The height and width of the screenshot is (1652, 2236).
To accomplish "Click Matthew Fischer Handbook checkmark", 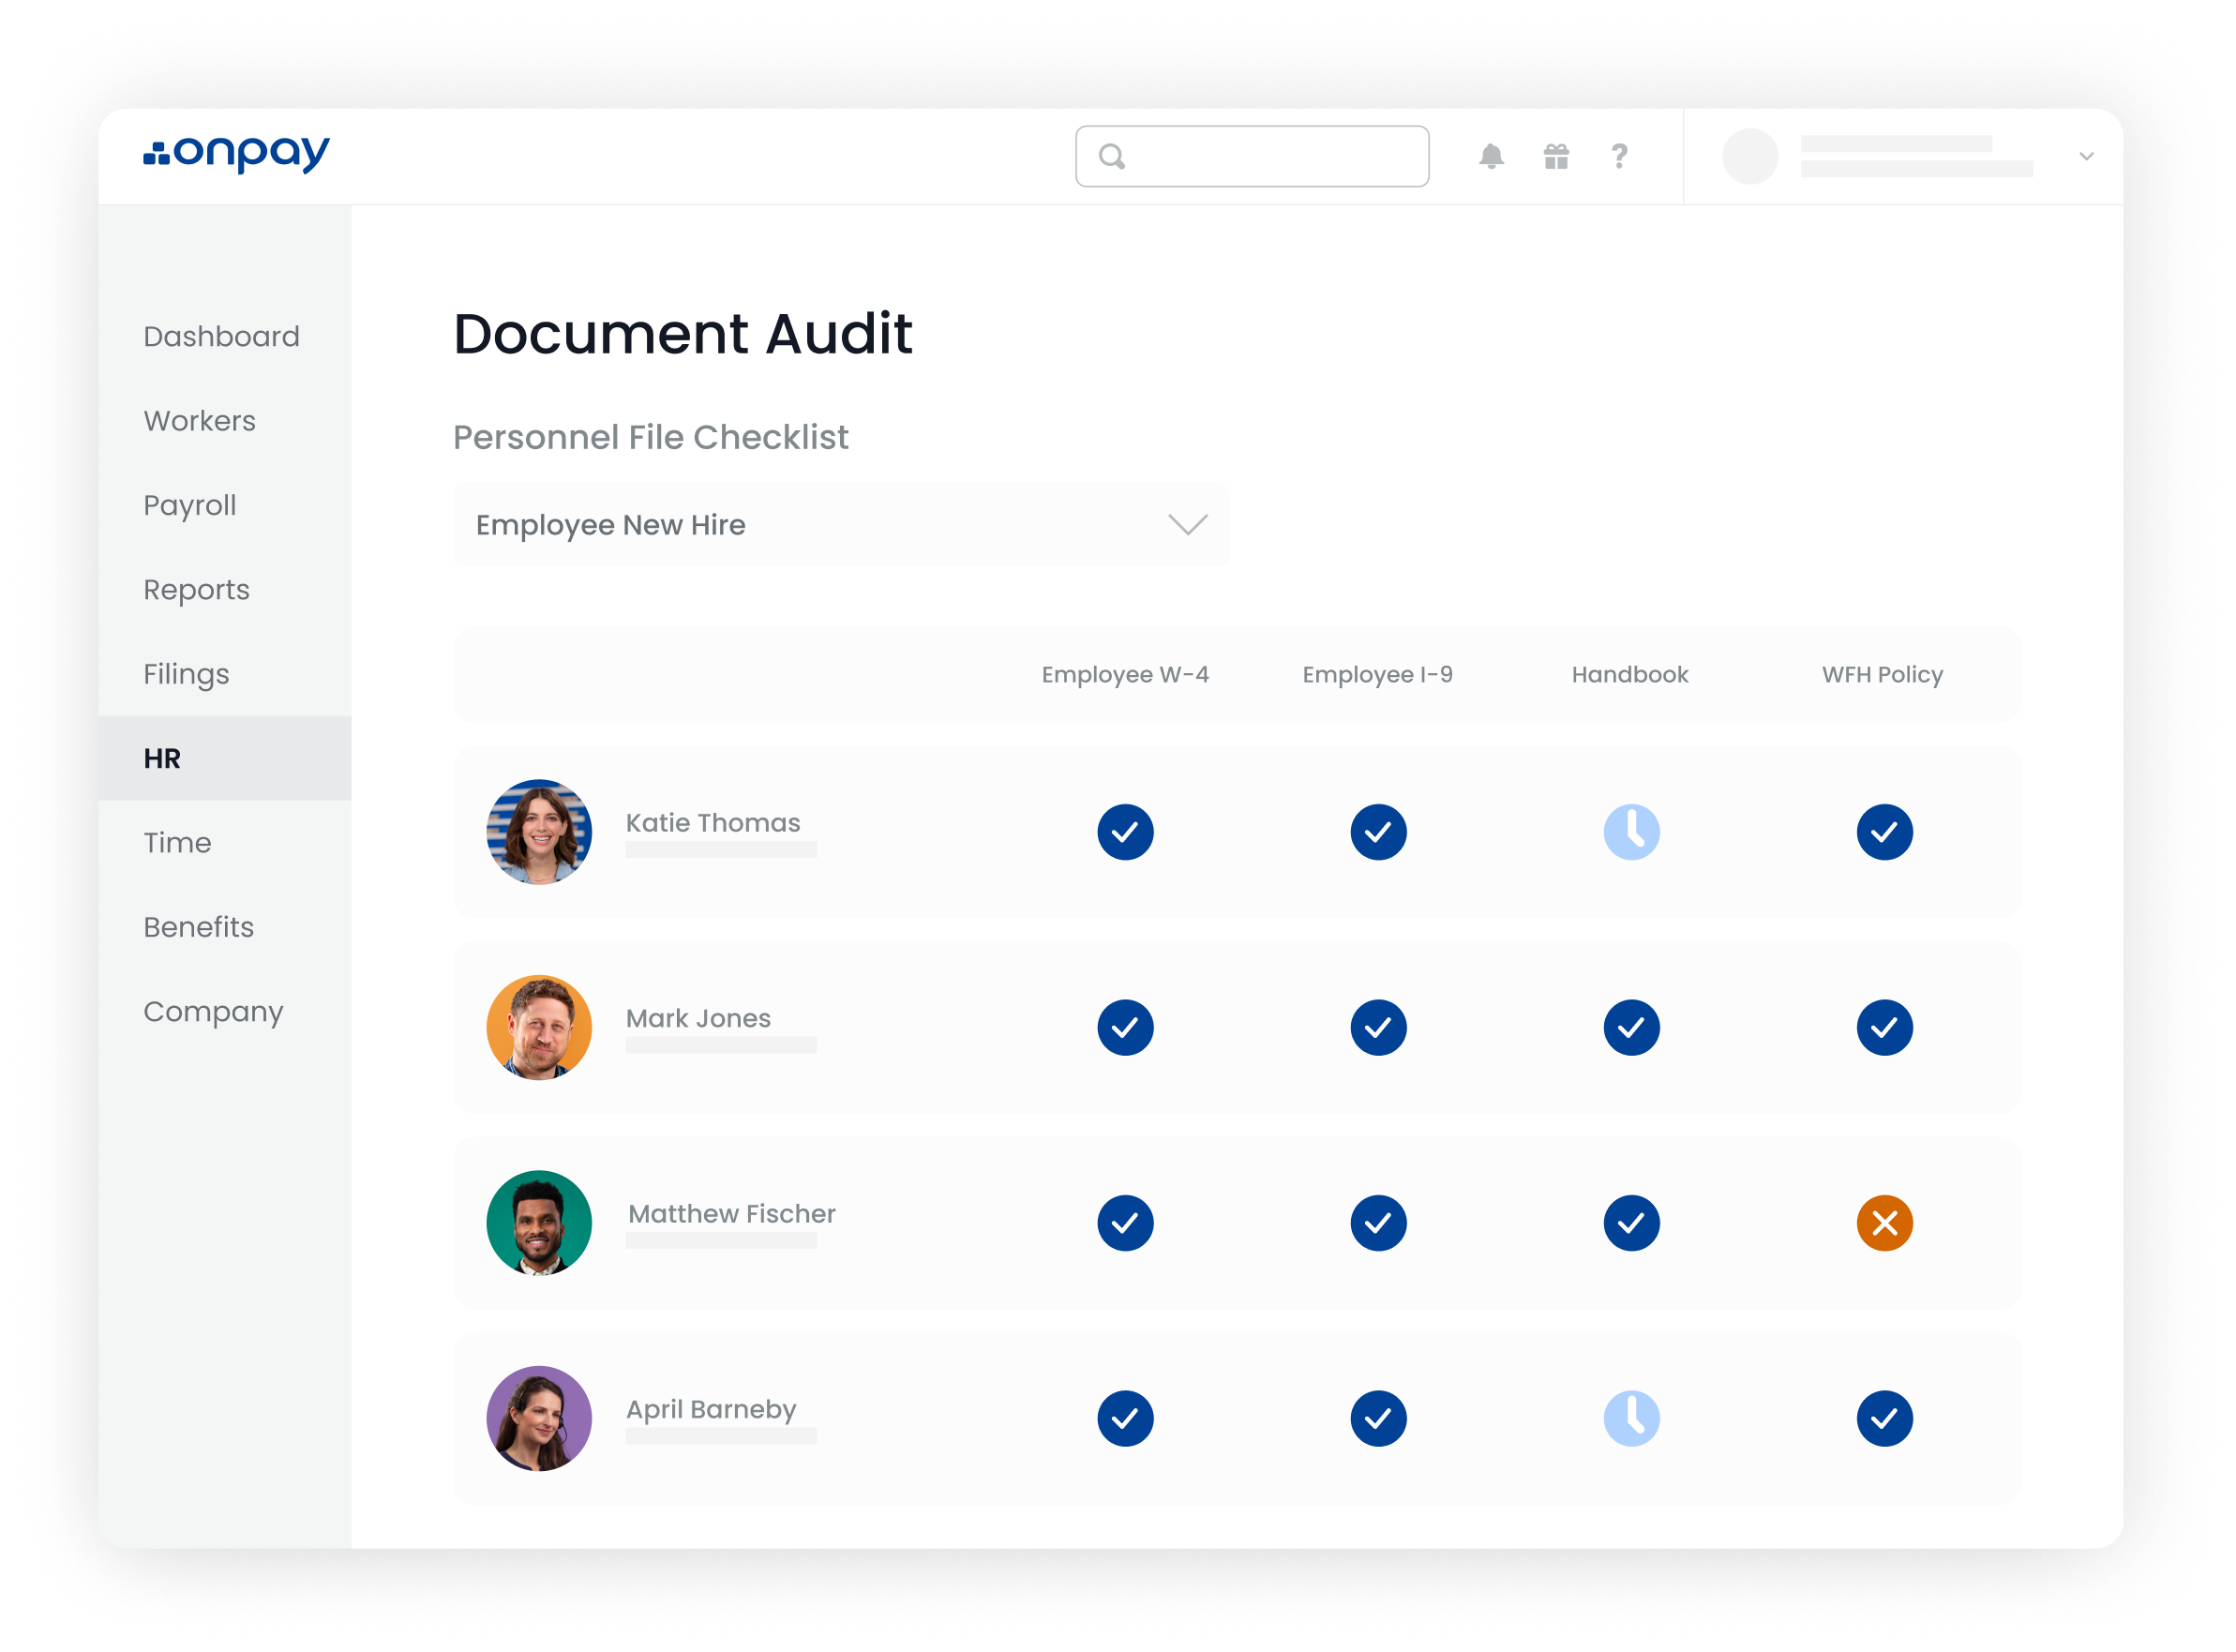I will [1631, 1223].
